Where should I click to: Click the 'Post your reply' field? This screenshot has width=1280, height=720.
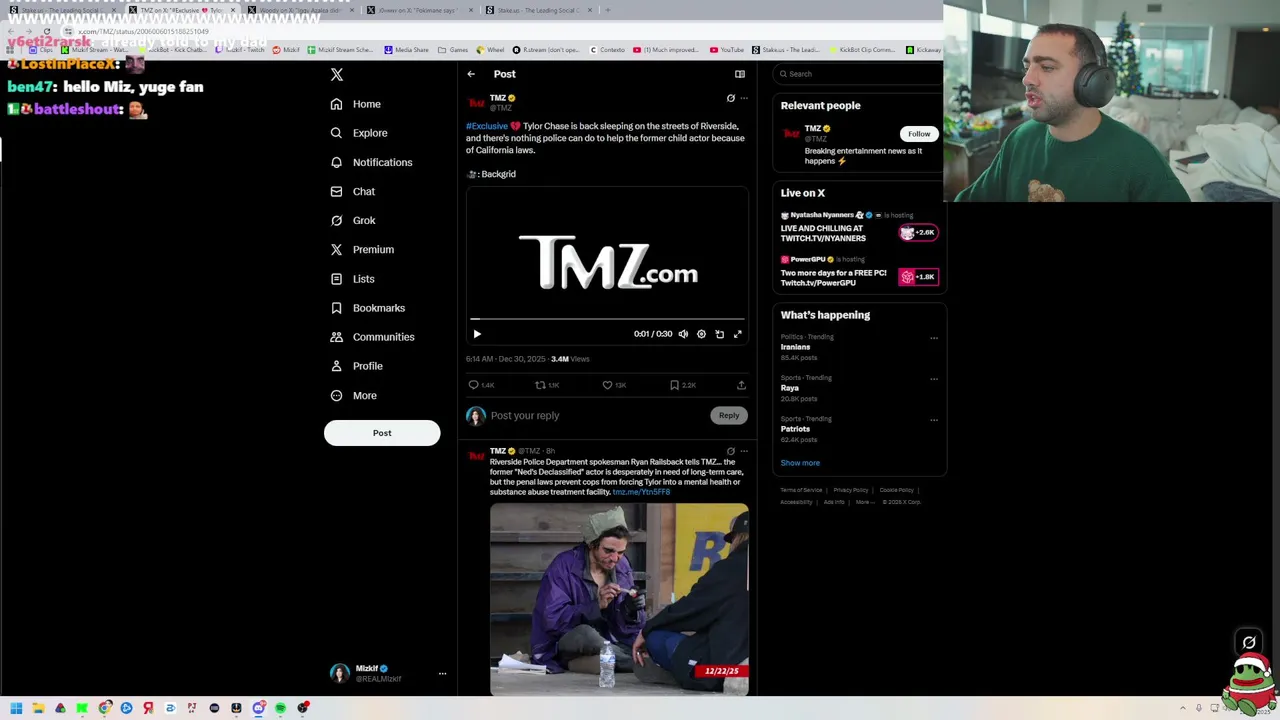pos(596,416)
